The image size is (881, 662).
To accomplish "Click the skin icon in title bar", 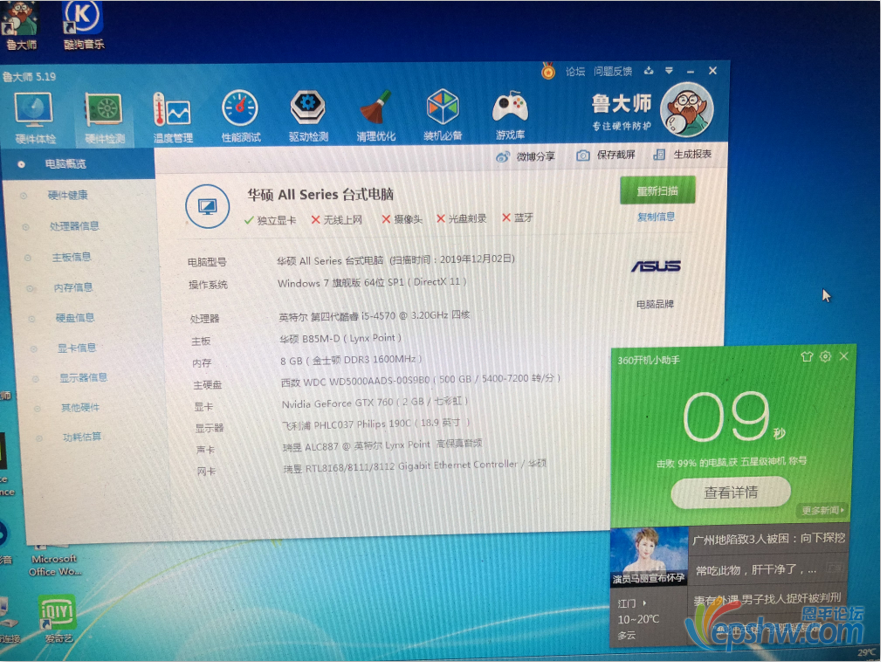I will pos(649,70).
